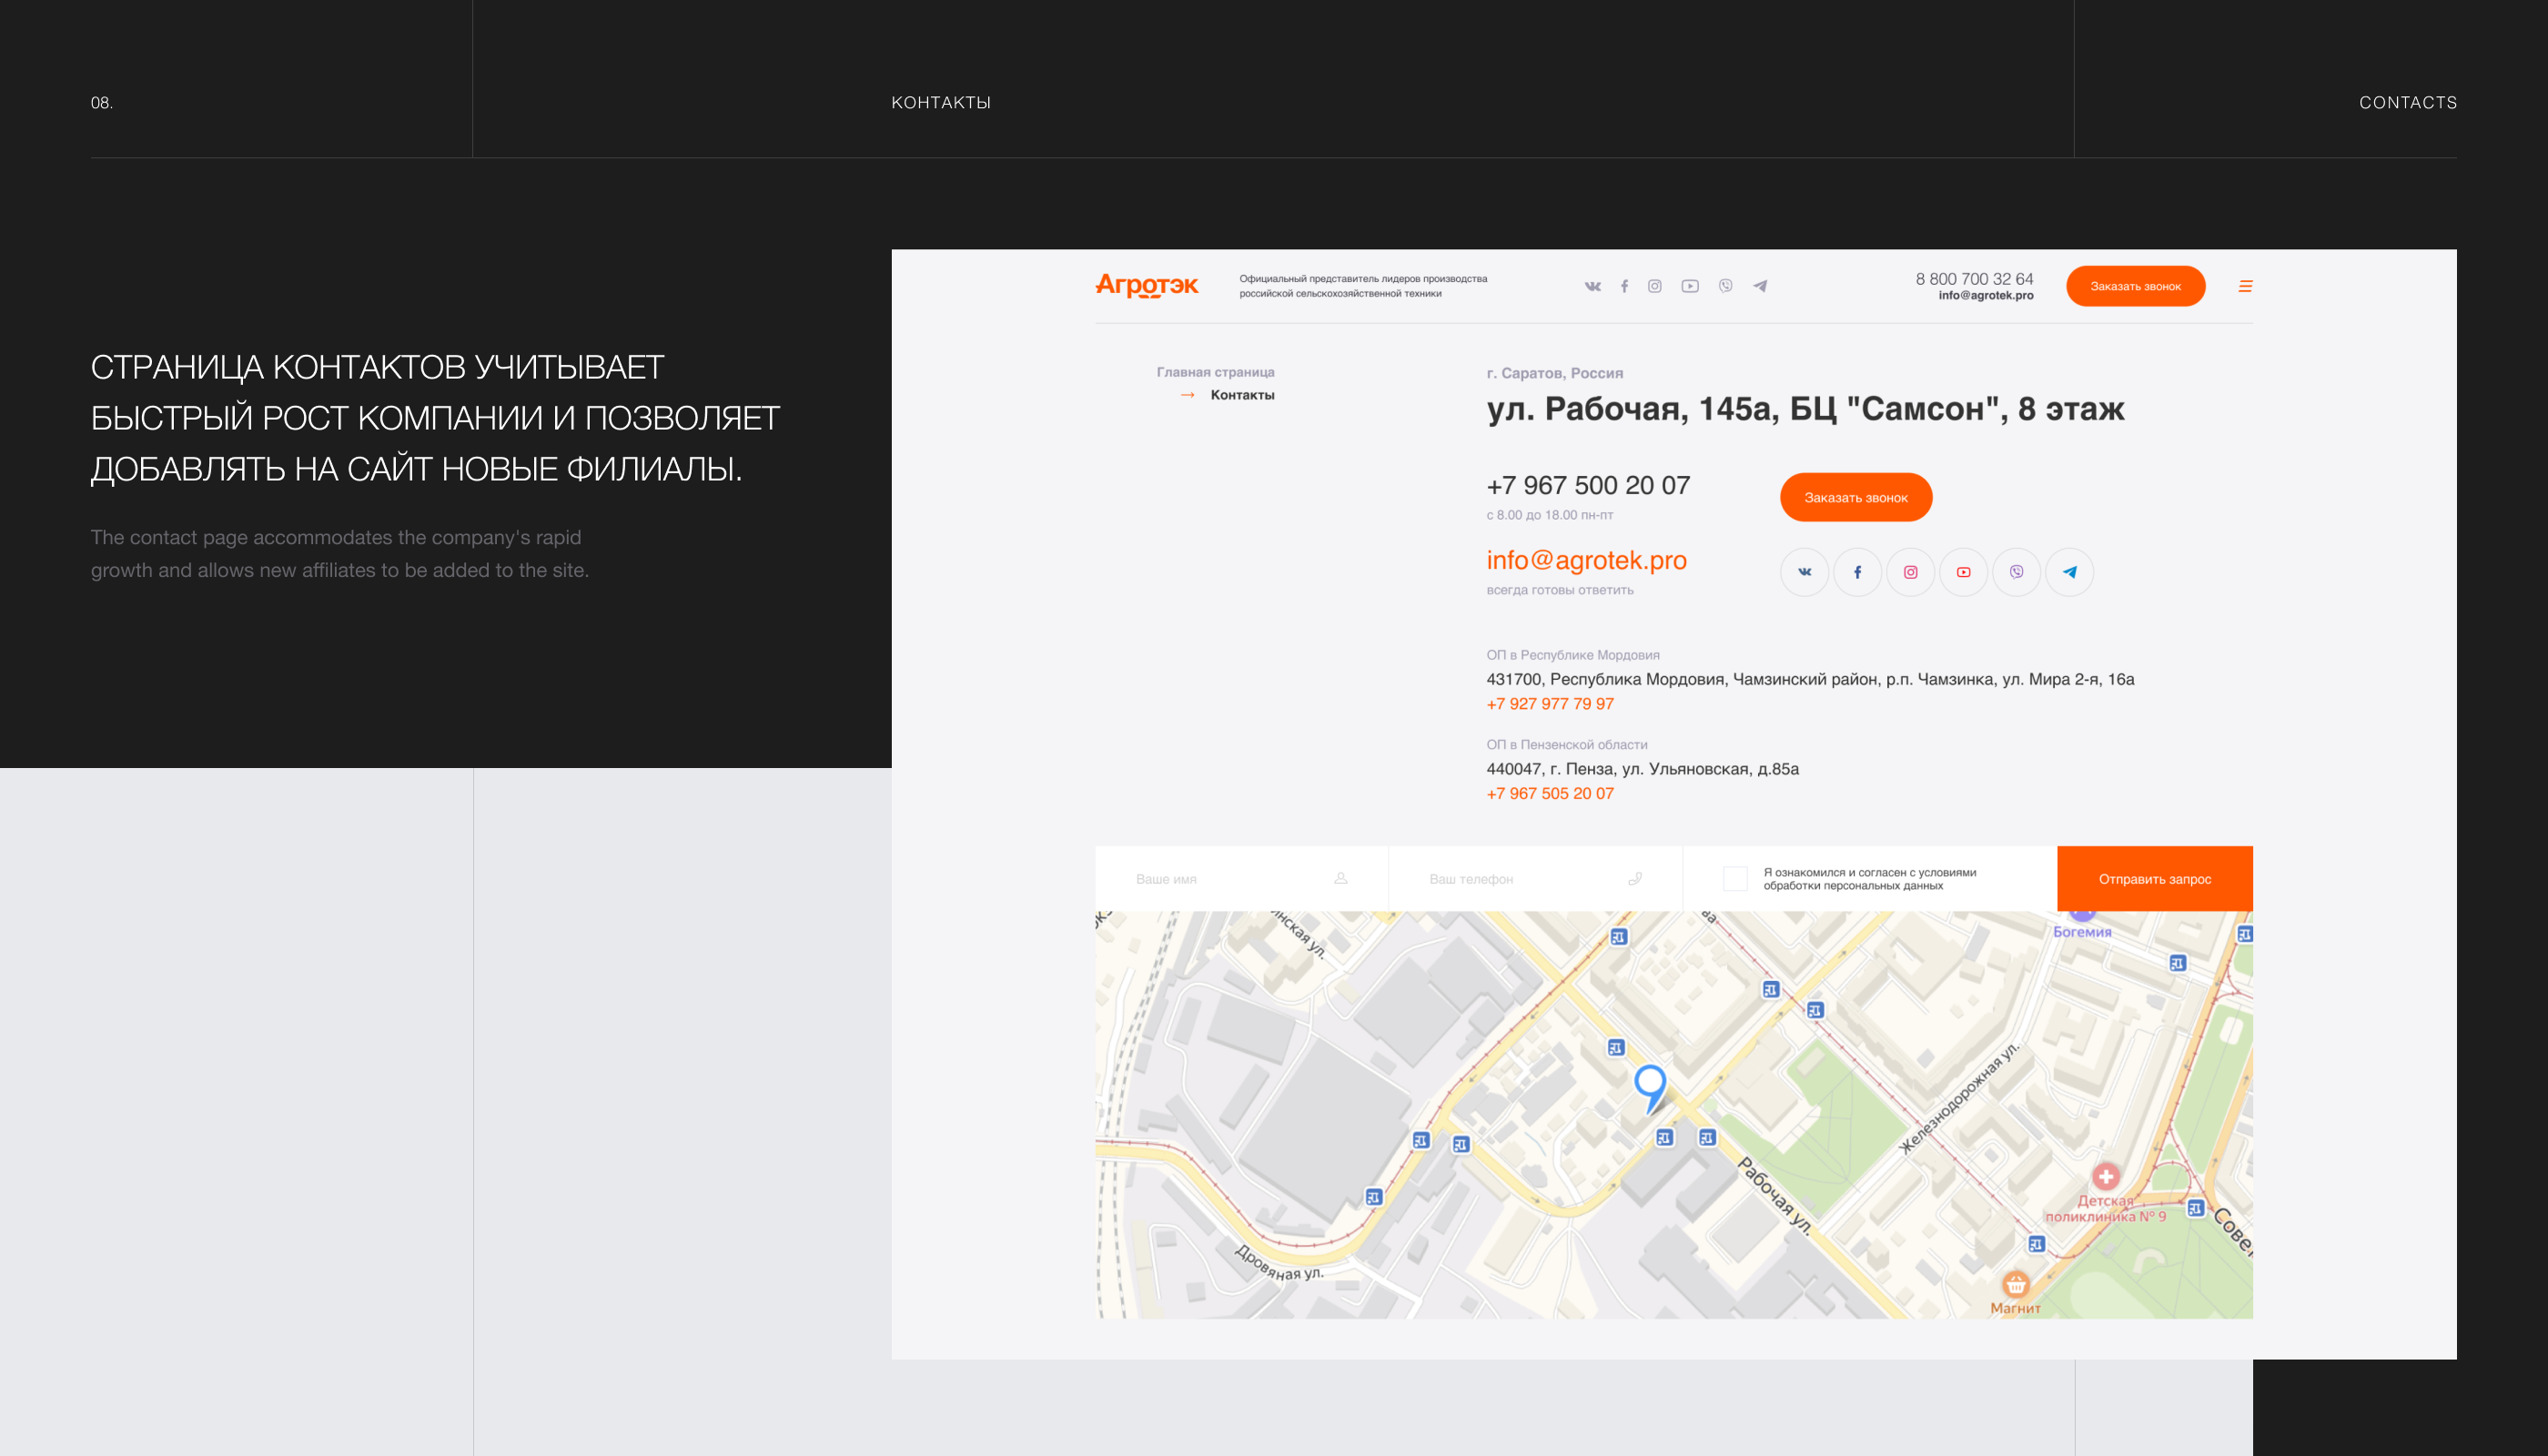Open the hamburger menu icon
This screenshot has height=1456, width=2548.
pyautogui.click(x=2245, y=286)
